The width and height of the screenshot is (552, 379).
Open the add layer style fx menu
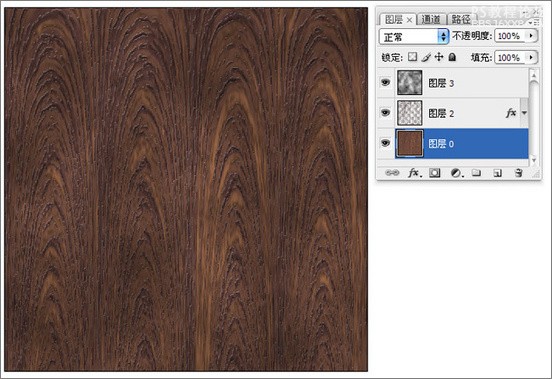tap(414, 173)
